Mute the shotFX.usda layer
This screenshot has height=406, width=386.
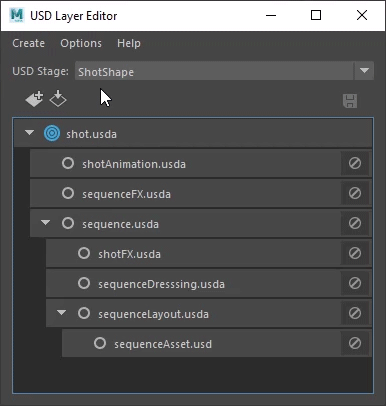pos(355,253)
